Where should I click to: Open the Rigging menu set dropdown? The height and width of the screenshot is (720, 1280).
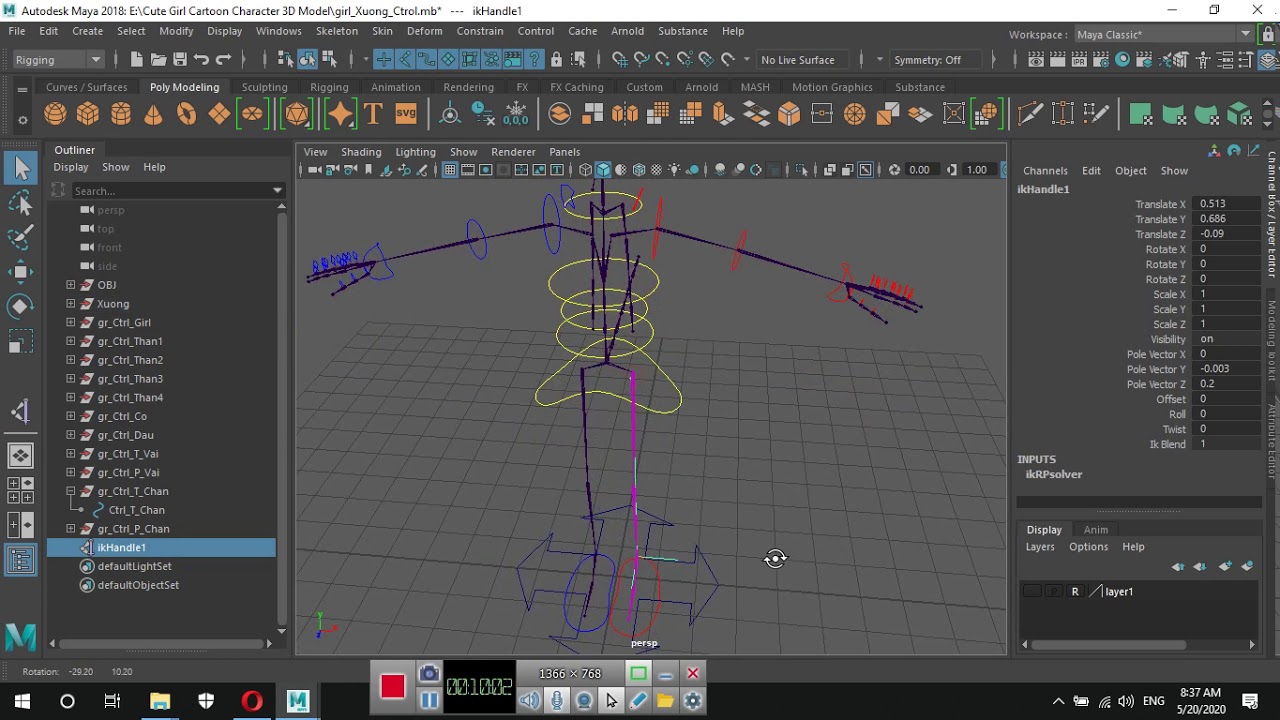(58, 60)
